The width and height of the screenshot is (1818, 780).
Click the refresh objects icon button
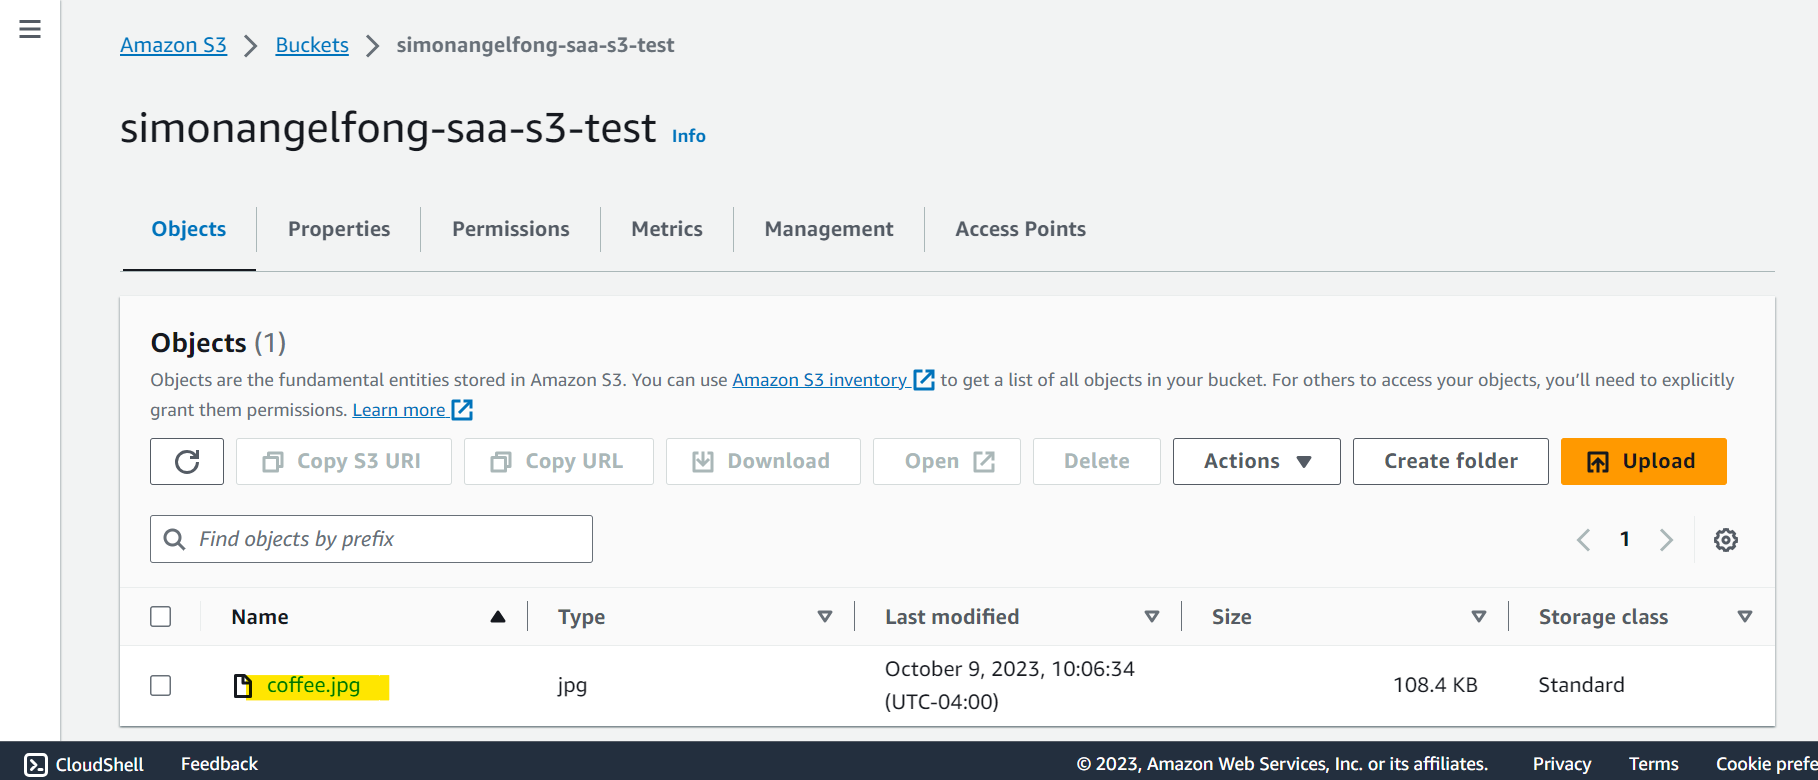(187, 461)
